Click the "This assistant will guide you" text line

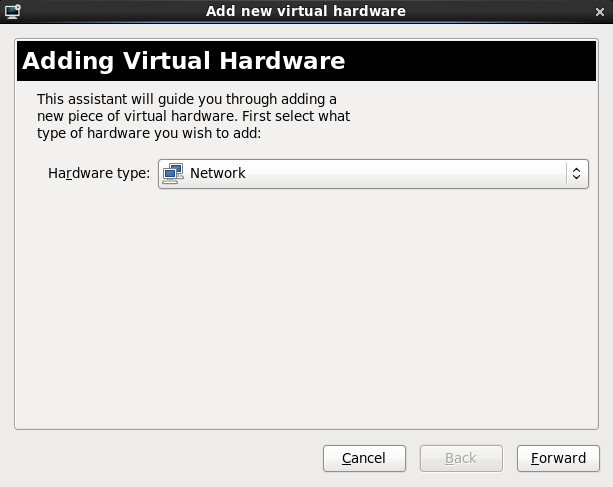187,99
